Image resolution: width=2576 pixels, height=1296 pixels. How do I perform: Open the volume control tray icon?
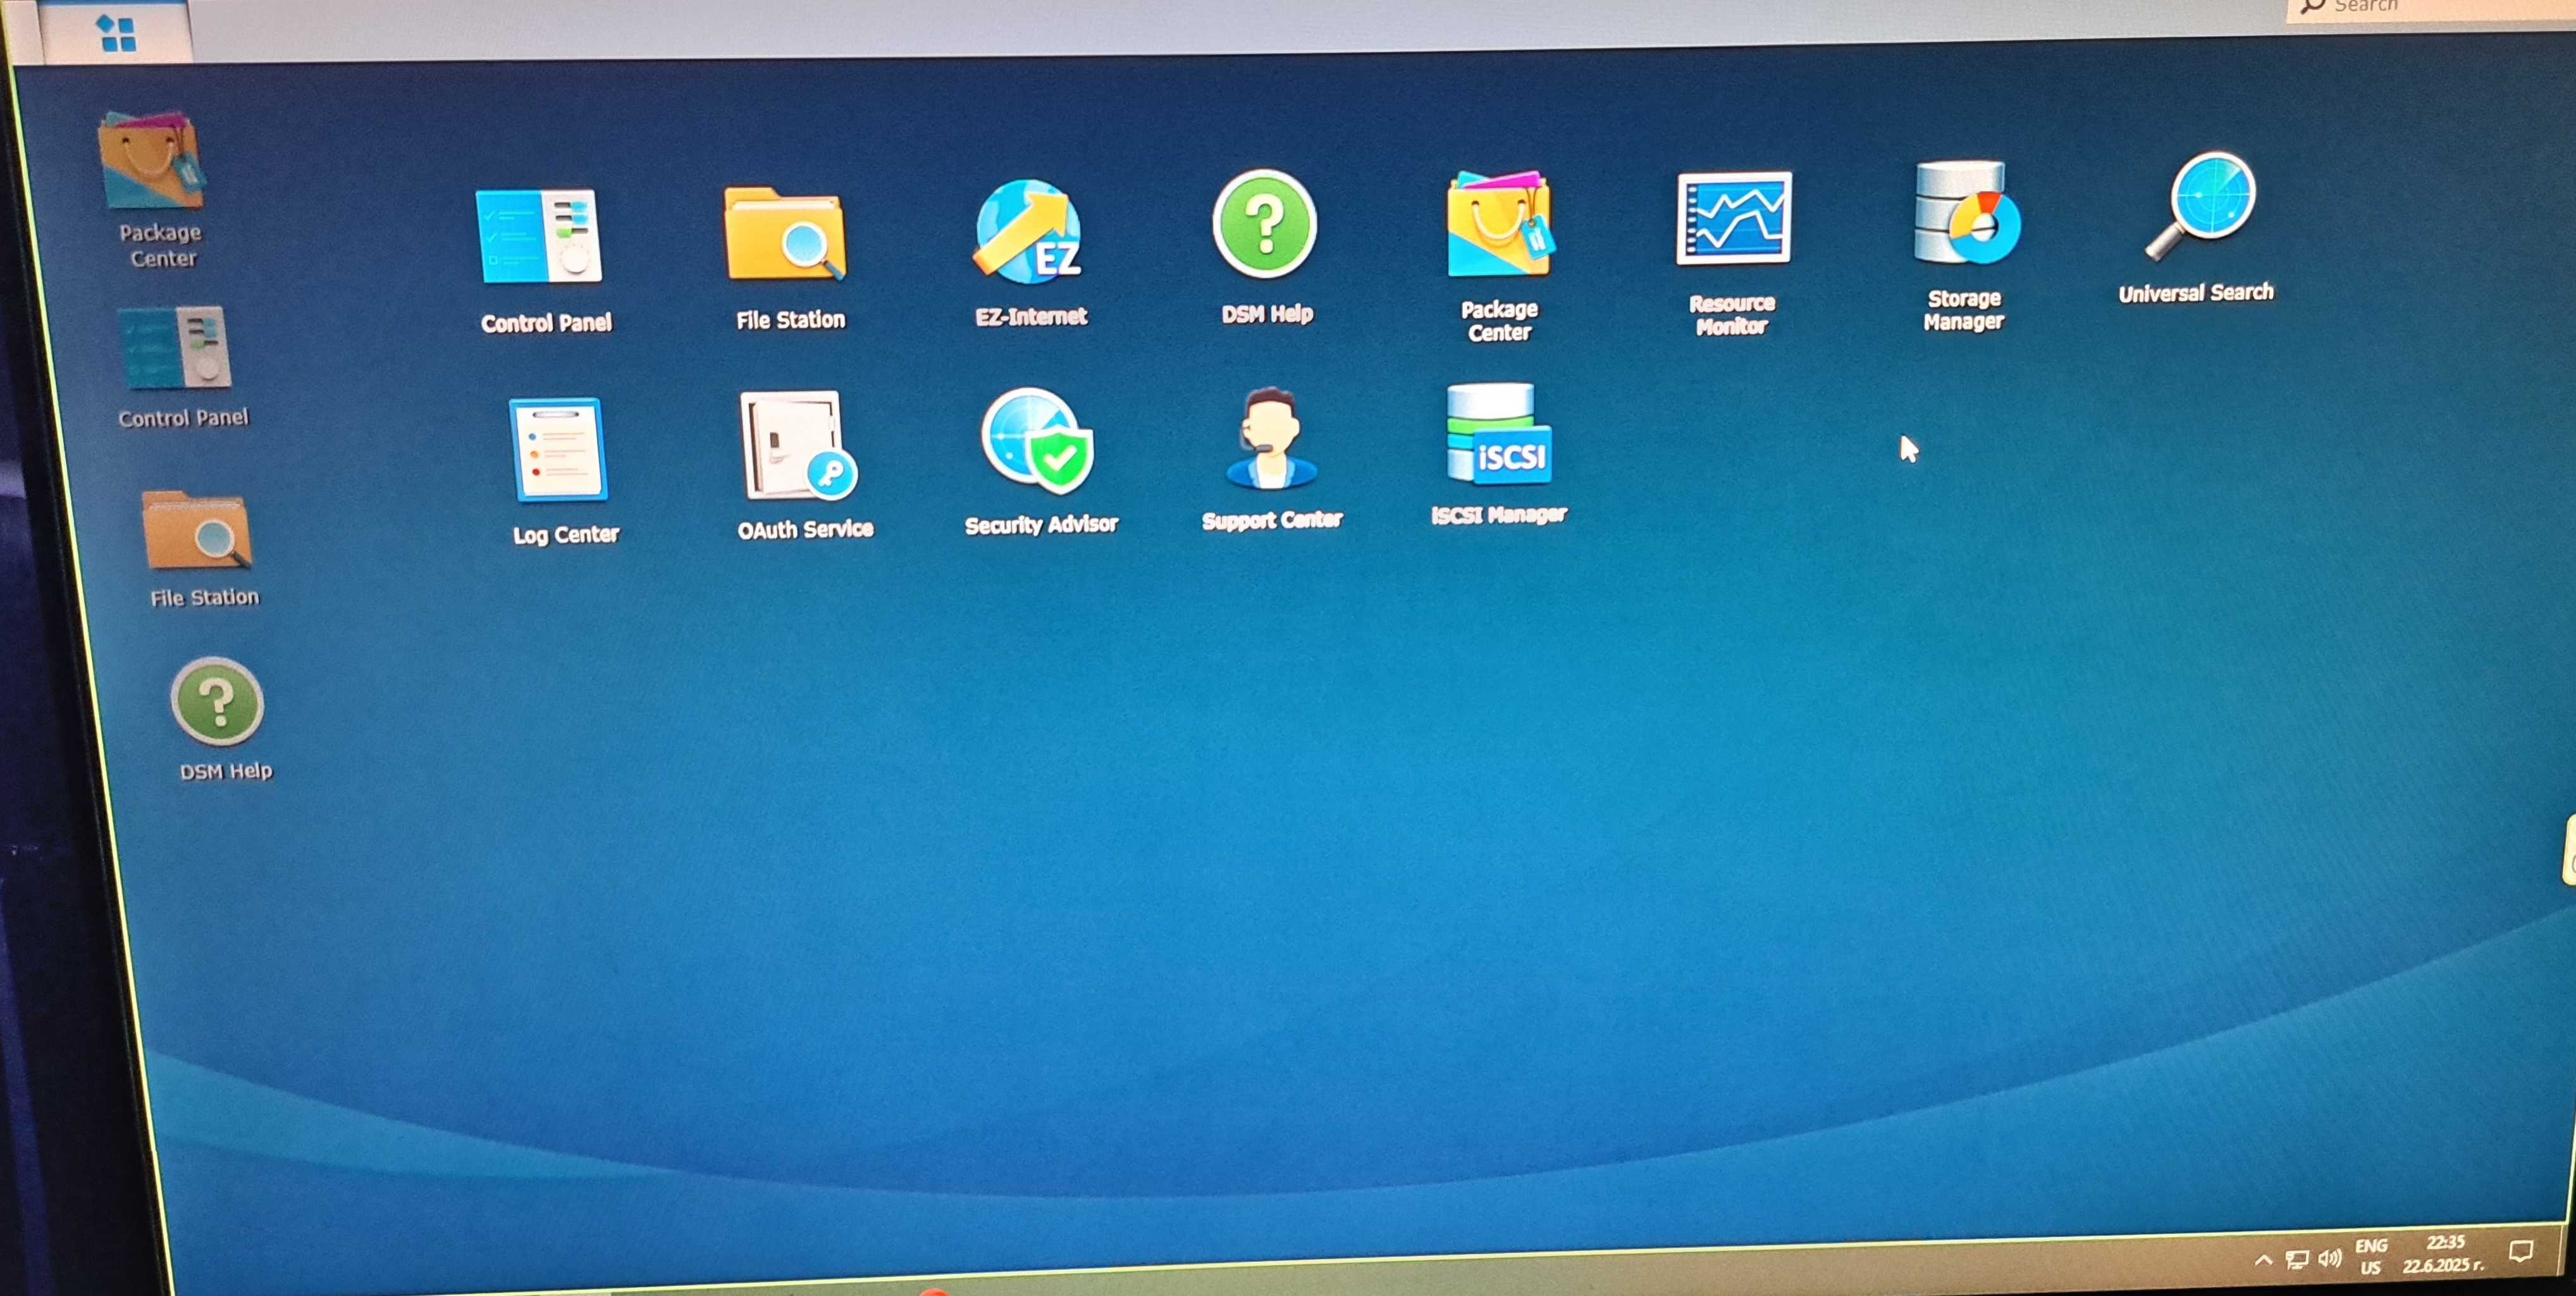(x=2330, y=1258)
